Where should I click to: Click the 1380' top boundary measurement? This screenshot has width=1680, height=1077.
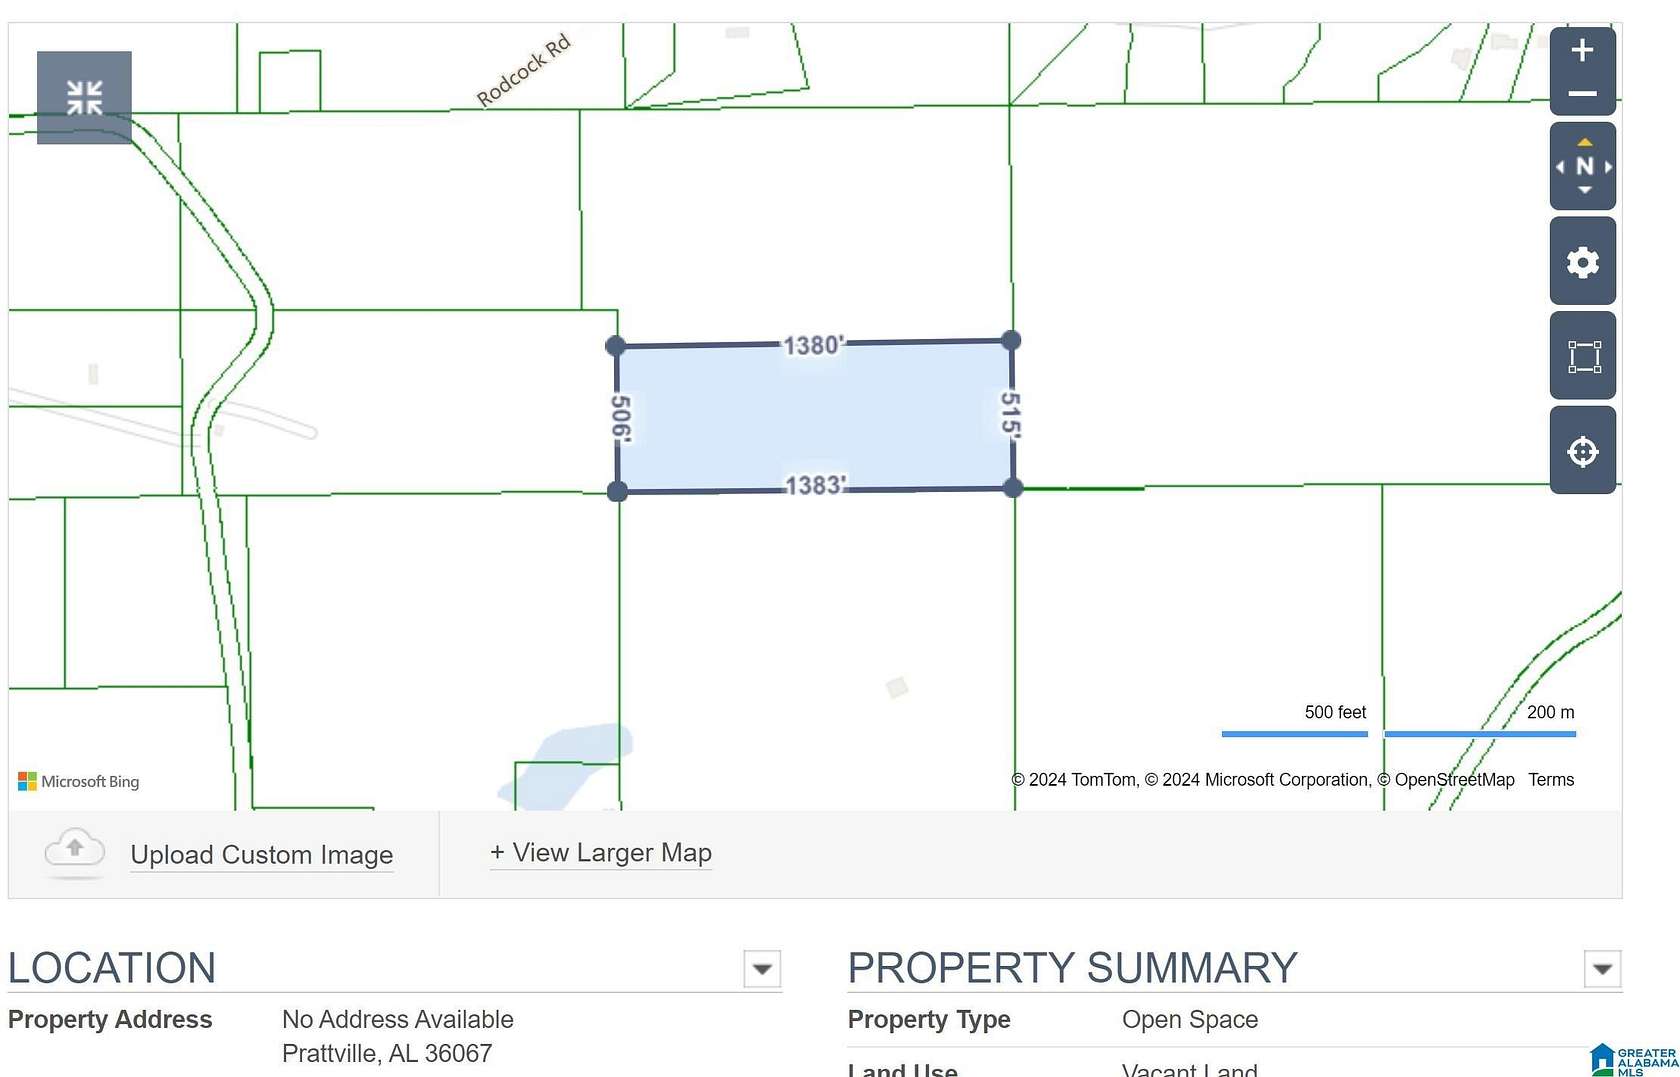pyautogui.click(x=813, y=345)
